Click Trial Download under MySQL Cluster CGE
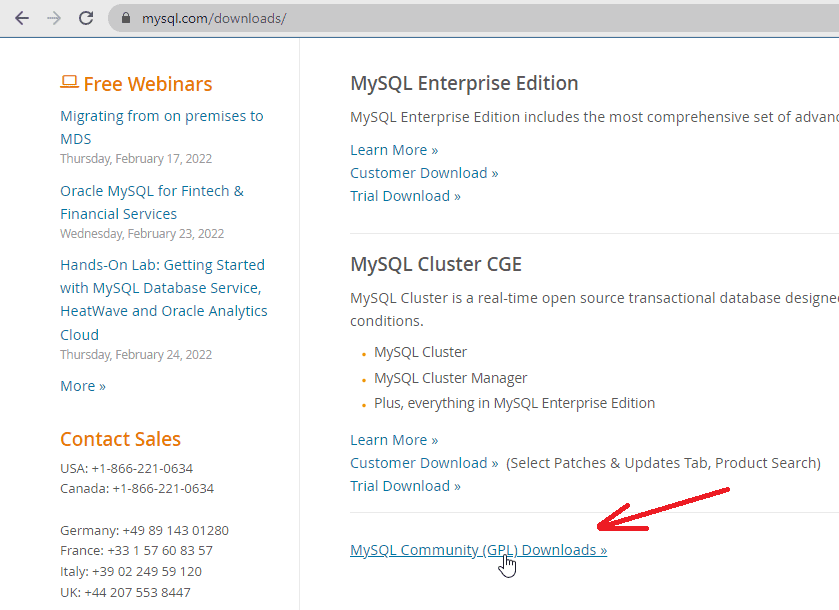Viewport: 839px width, 610px height. pyautogui.click(x=406, y=486)
